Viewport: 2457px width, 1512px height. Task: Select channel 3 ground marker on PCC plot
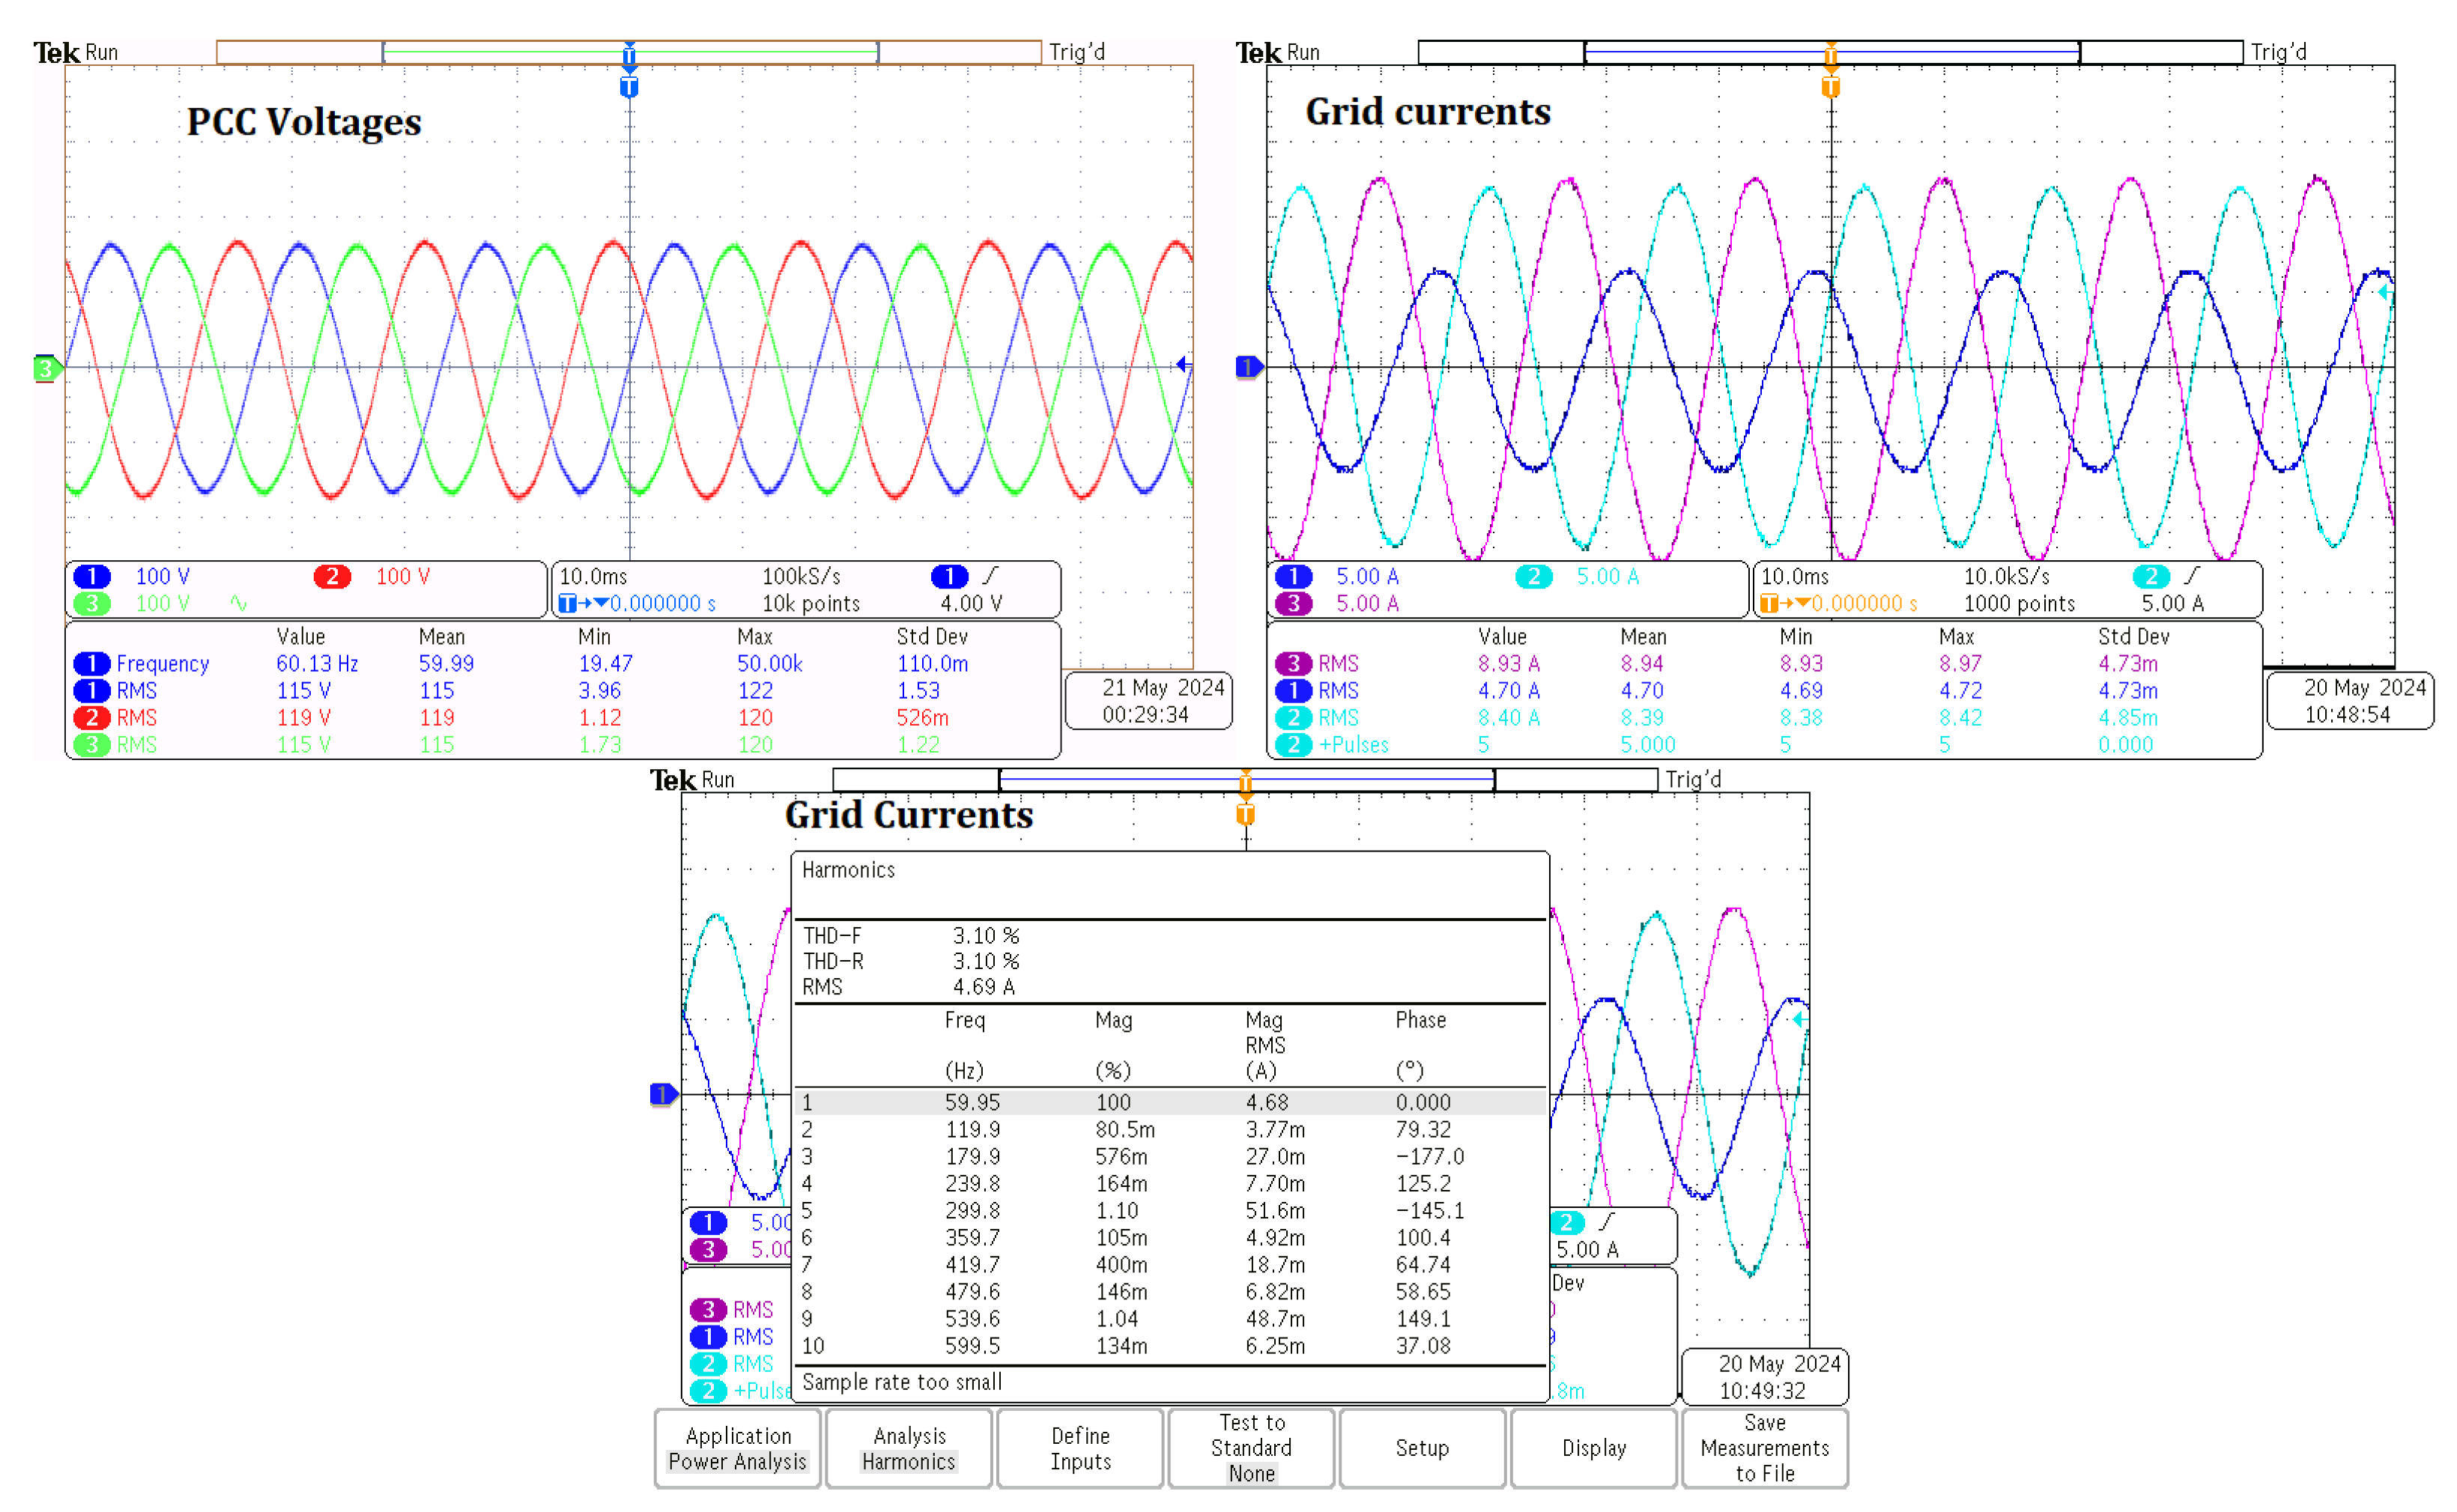45,368
